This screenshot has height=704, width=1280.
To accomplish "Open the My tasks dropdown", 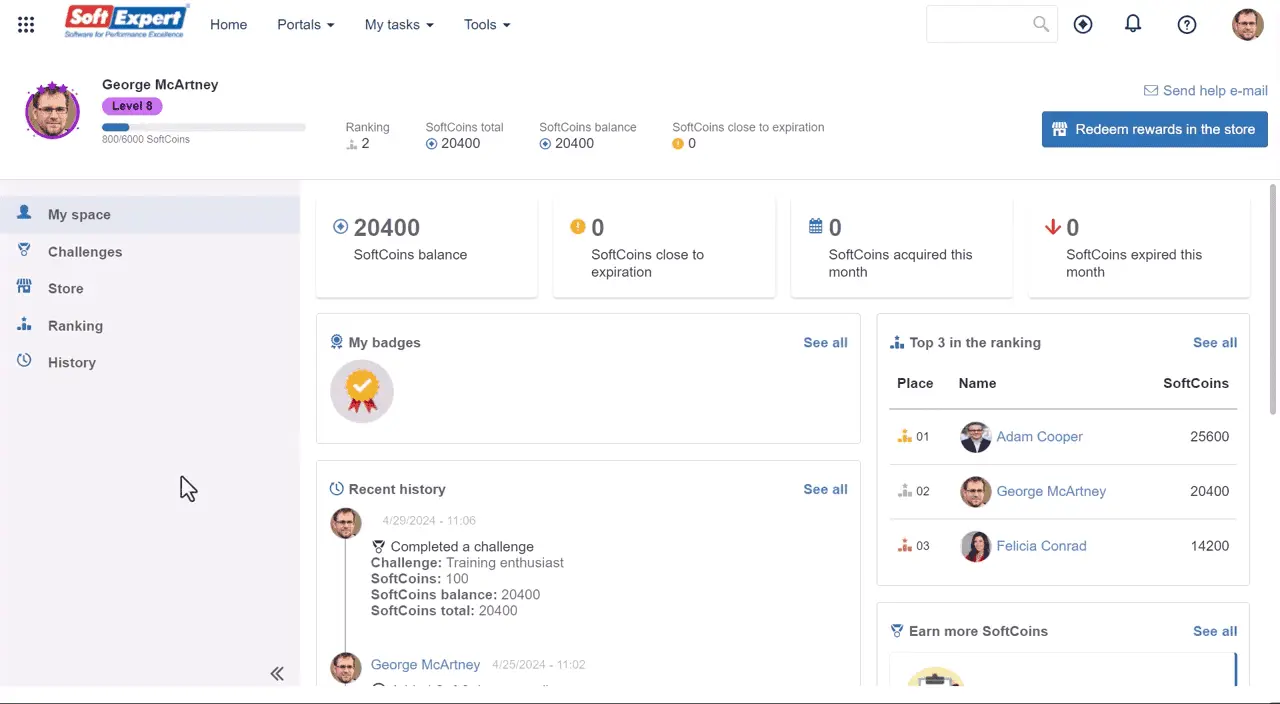I will 399,25.
